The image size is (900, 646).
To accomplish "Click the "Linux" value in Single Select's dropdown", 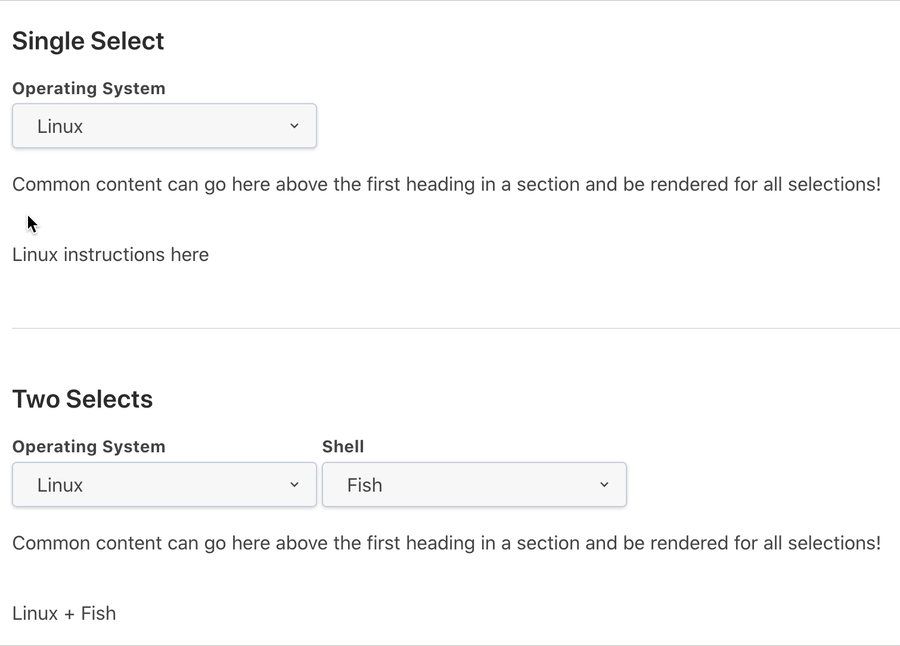I will pos(60,127).
